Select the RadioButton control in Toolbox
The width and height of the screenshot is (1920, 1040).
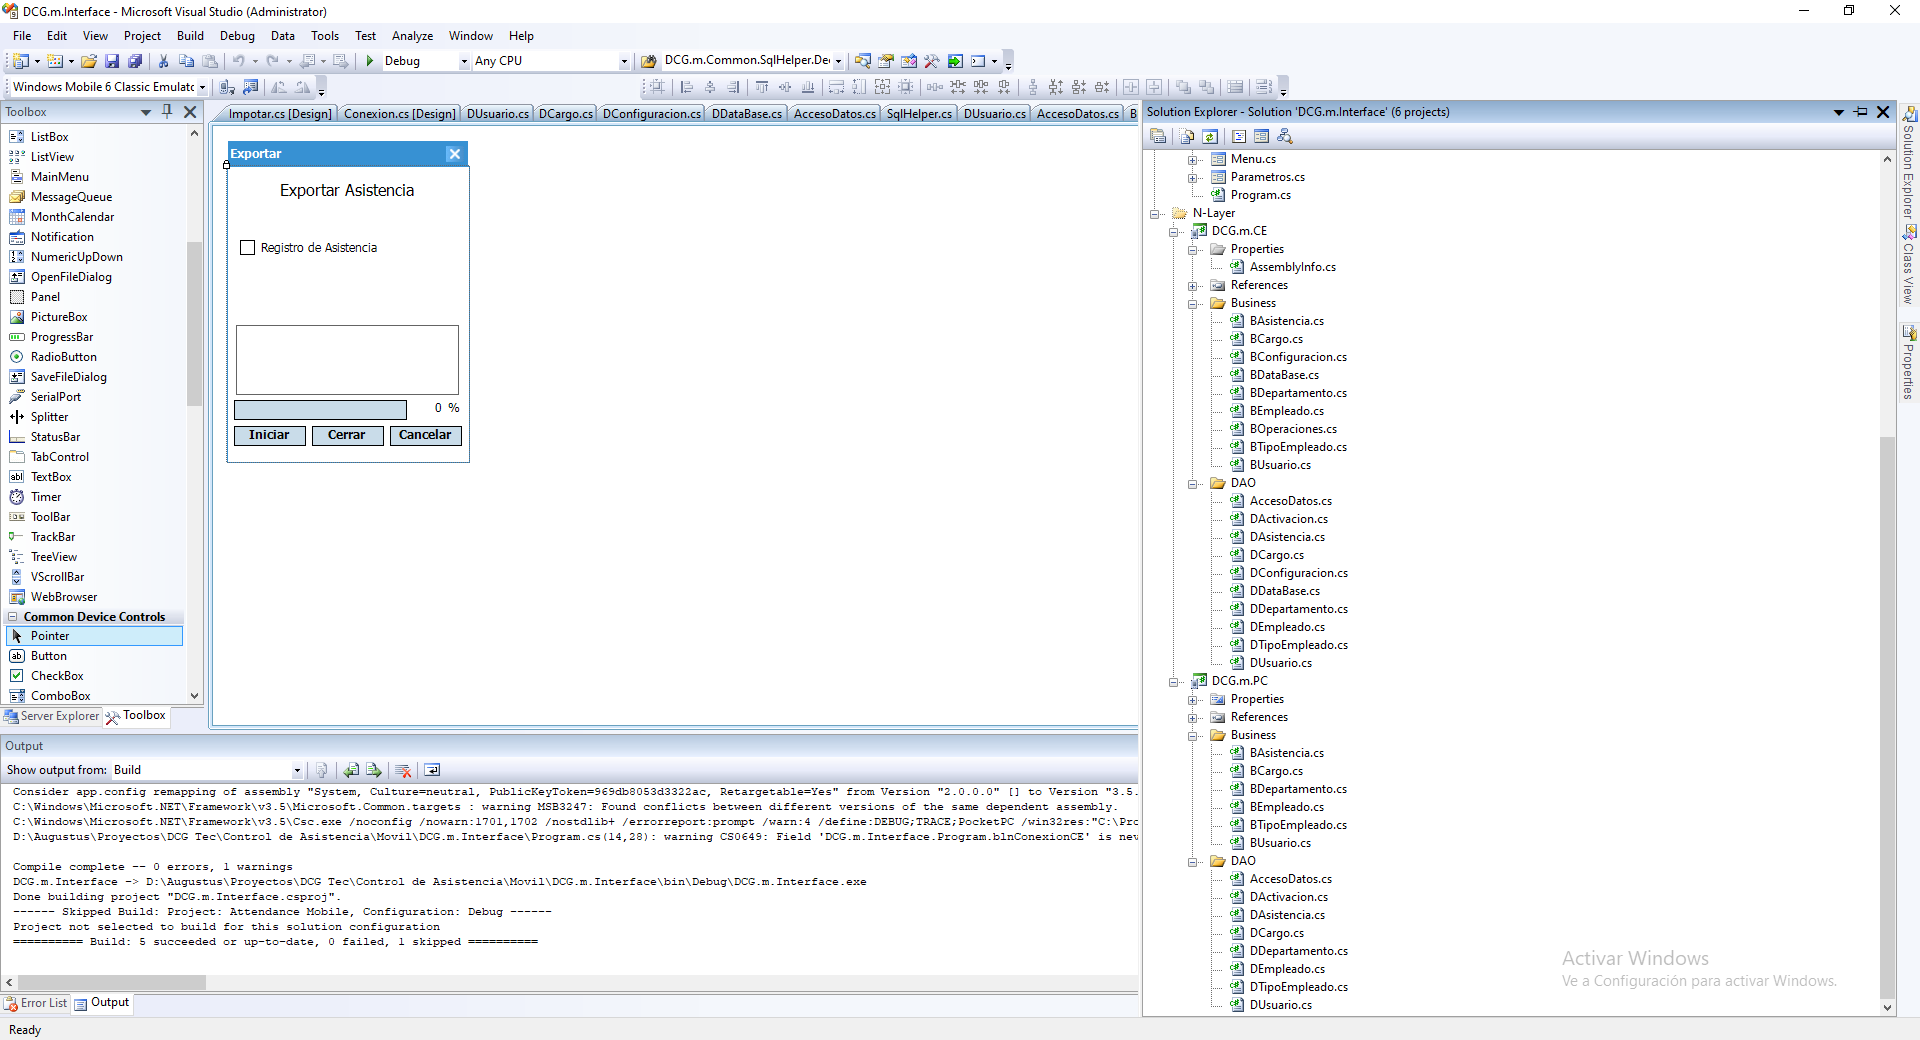tap(63, 357)
